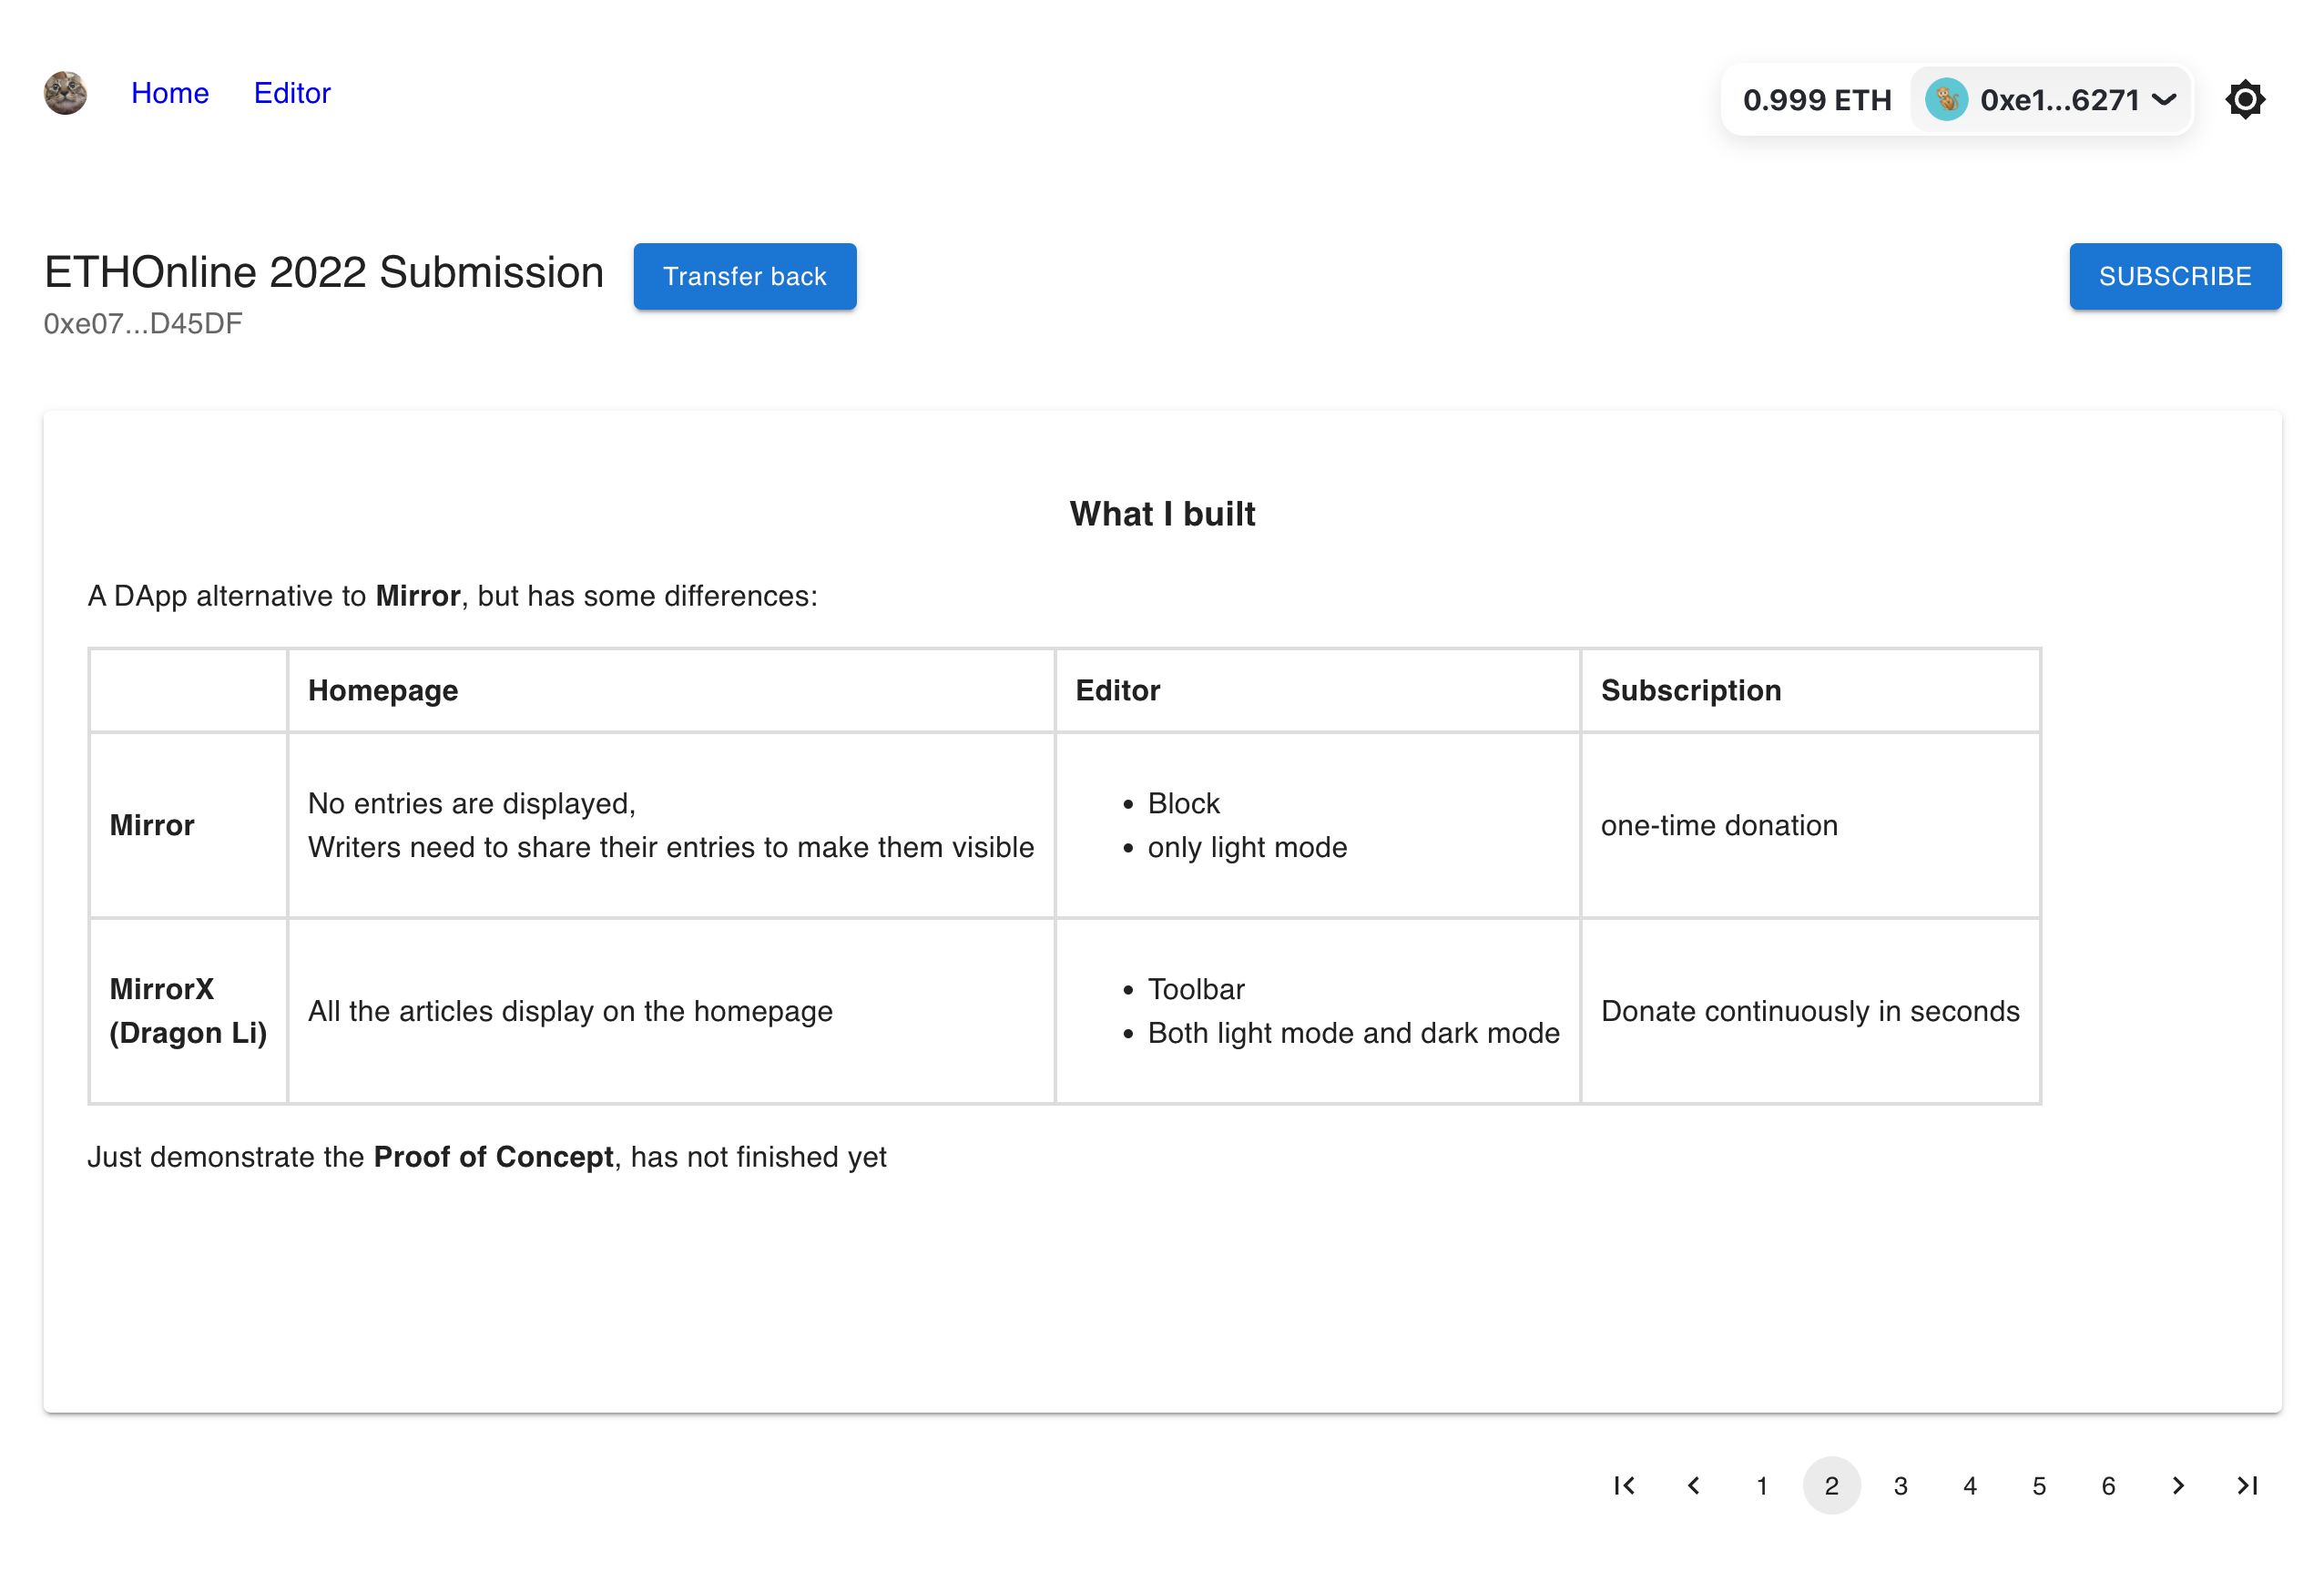This screenshot has height=1572, width=2324.
Task: Open the Home link
Action: pyautogui.click(x=170, y=93)
